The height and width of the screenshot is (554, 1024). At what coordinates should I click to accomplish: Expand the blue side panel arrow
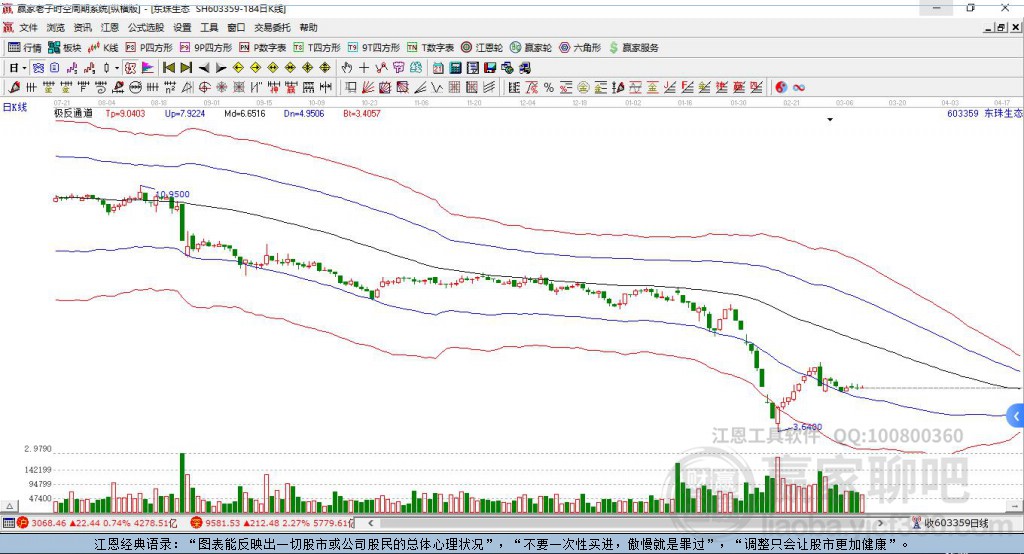pyautogui.click(x=1016, y=416)
